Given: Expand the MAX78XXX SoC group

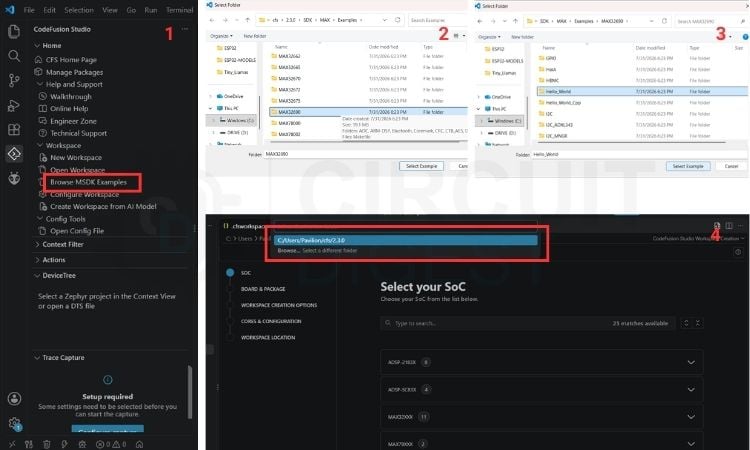Looking at the screenshot, I should [x=541, y=442].
